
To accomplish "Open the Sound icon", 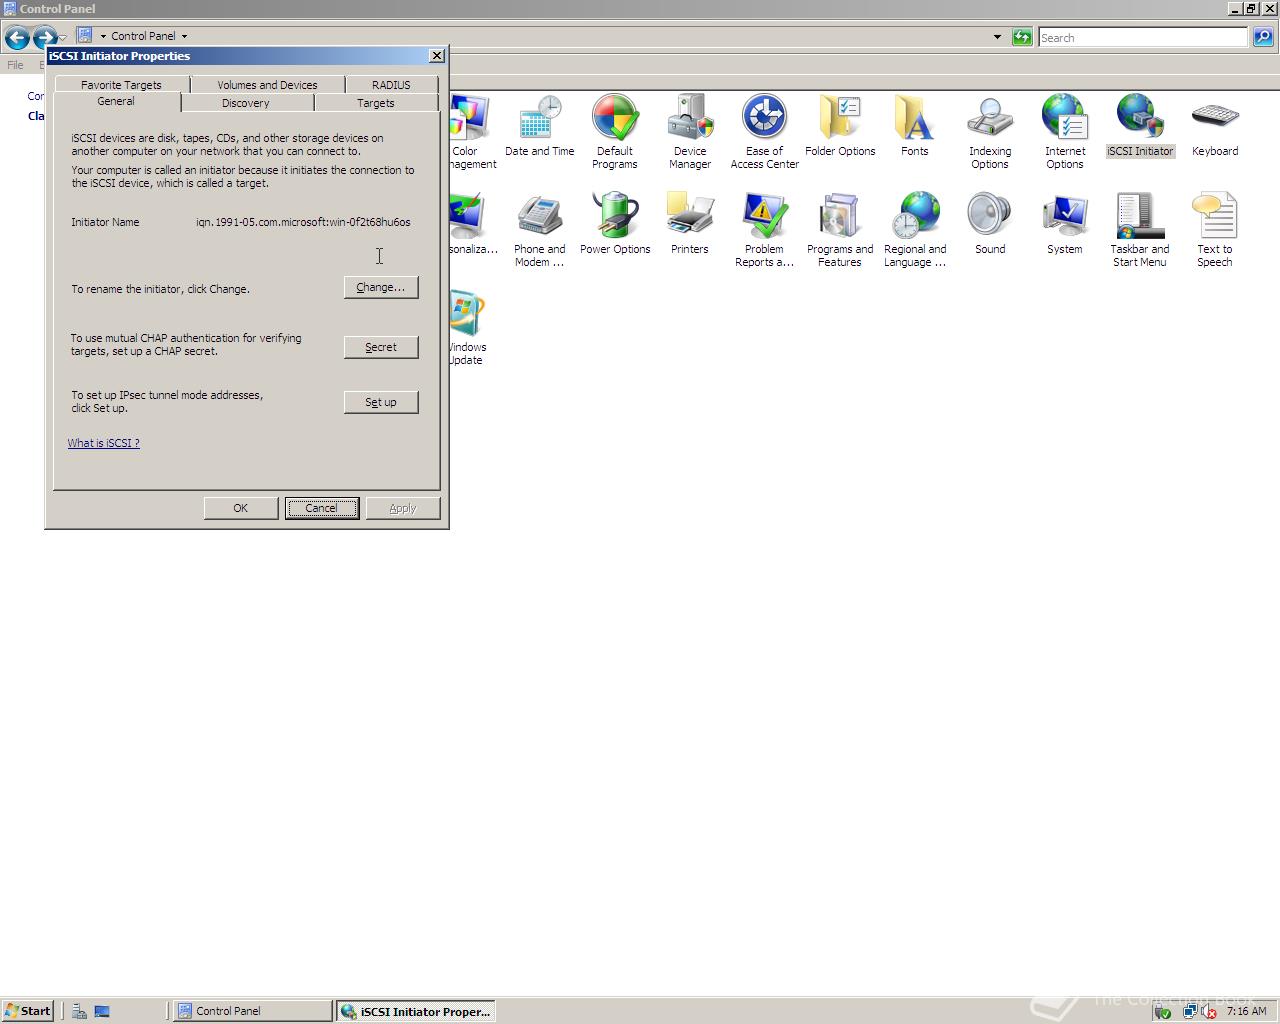I will pyautogui.click(x=990, y=225).
